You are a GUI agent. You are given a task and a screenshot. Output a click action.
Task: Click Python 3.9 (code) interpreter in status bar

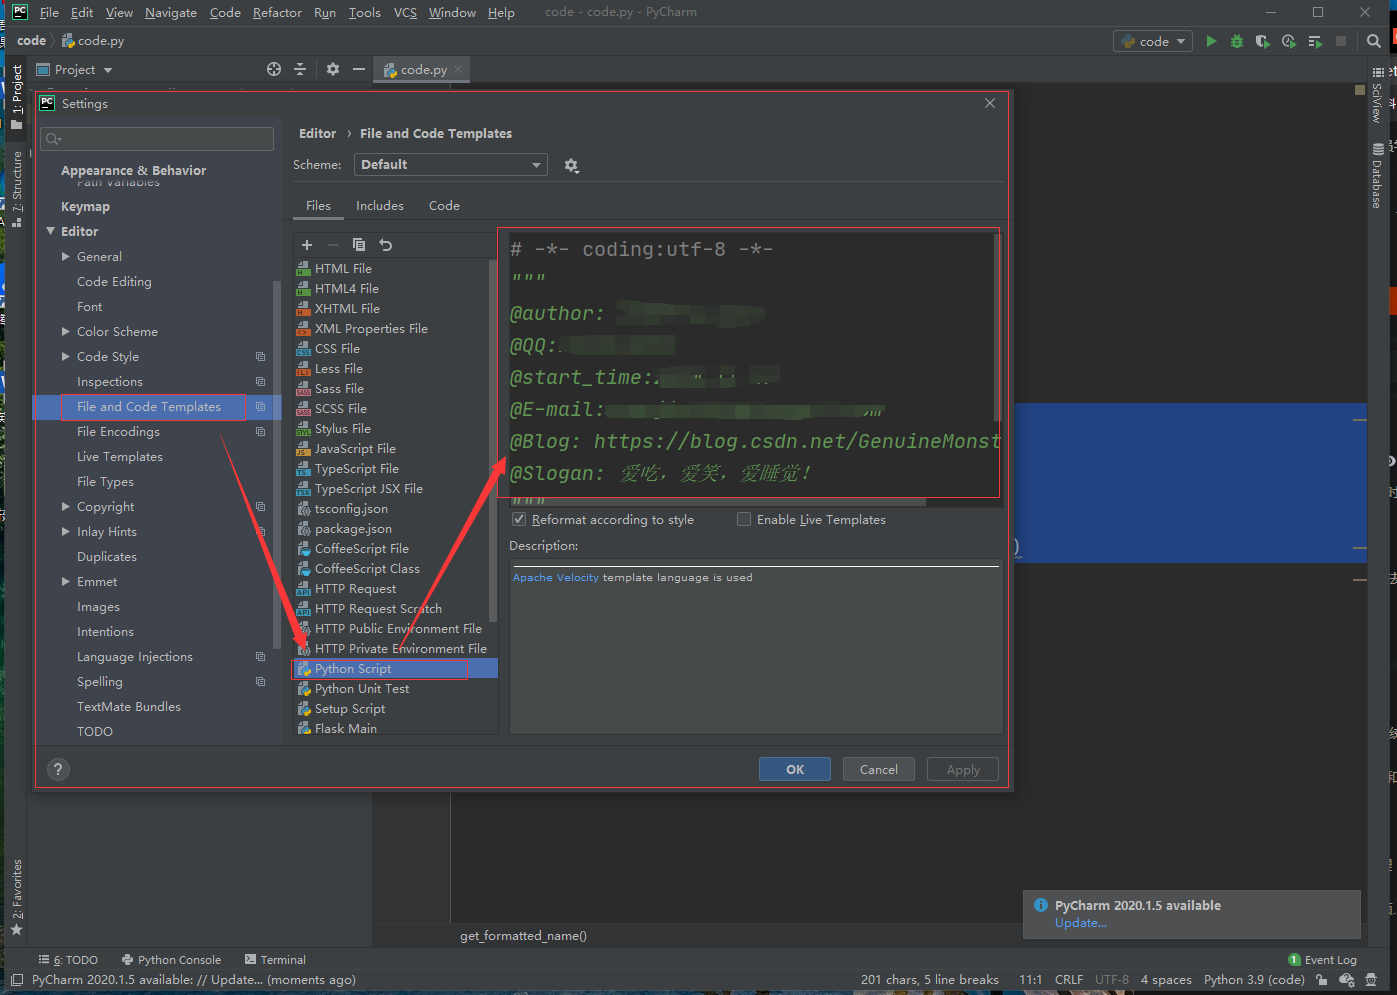coord(1254,980)
